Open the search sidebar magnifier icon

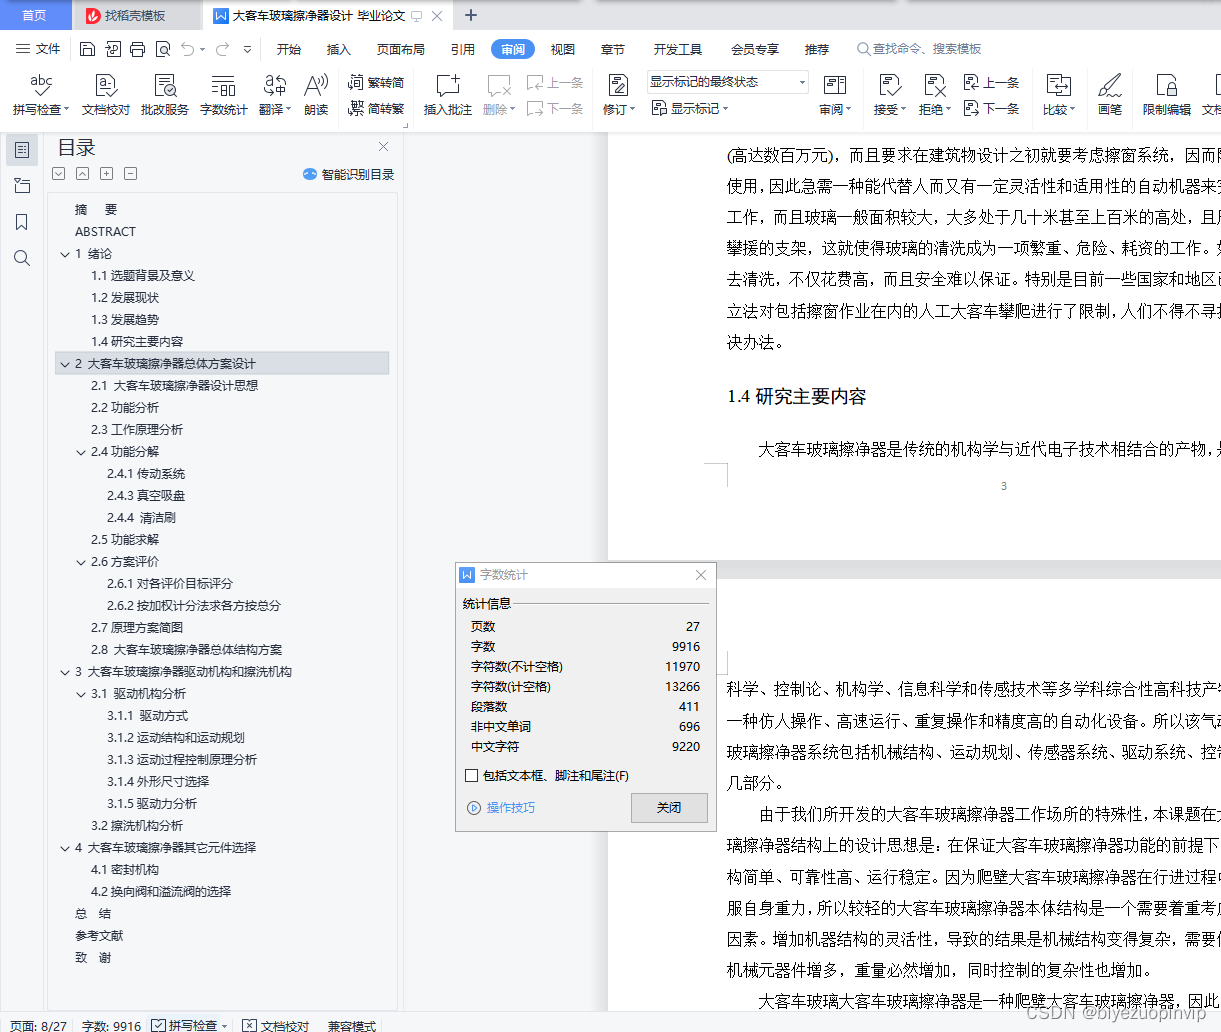pyautogui.click(x=22, y=258)
